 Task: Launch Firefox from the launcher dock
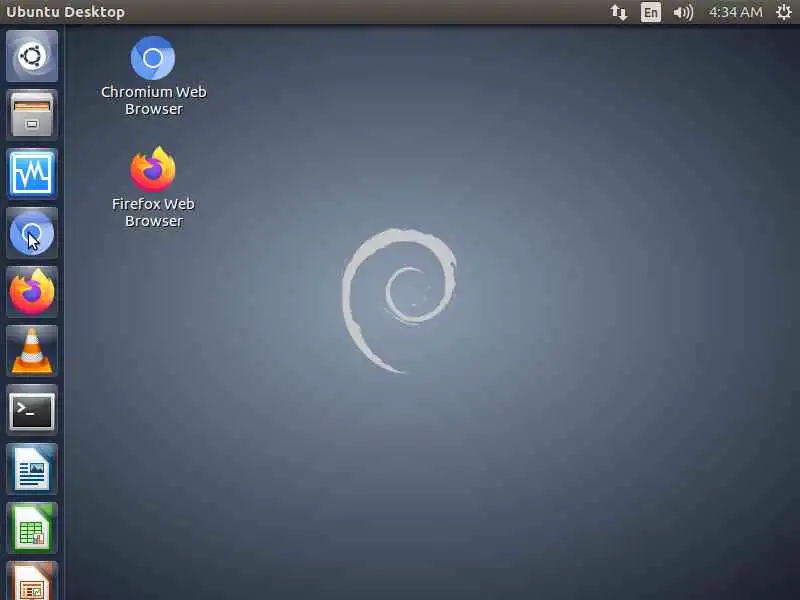point(32,292)
